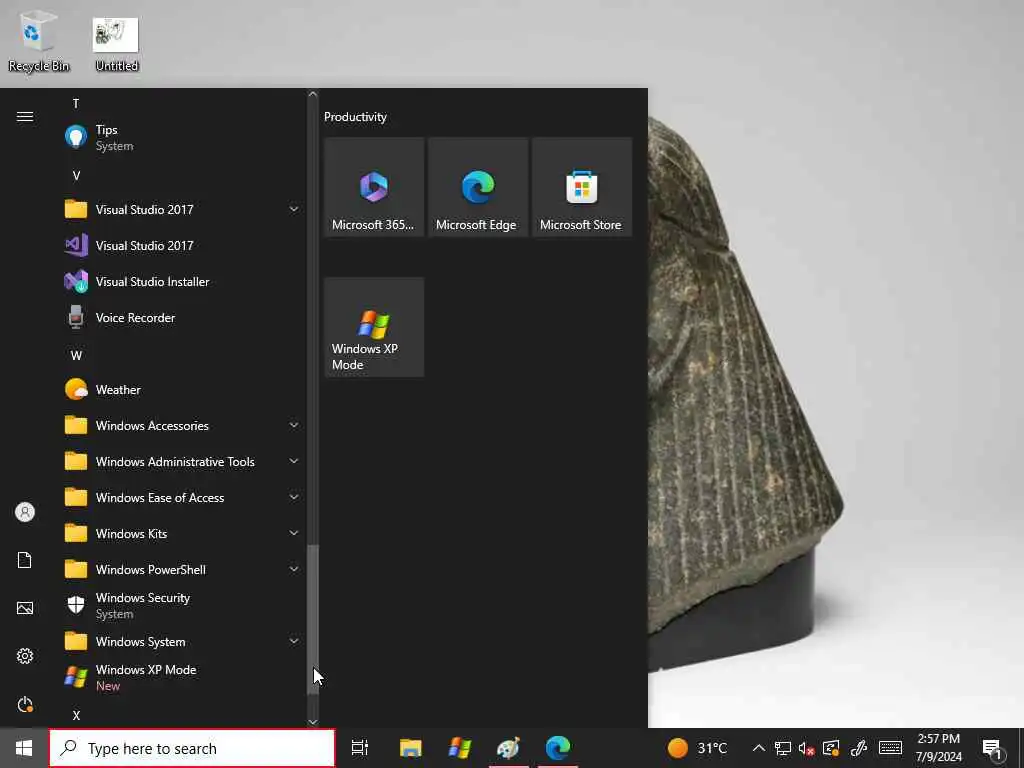The width and height of the screenshot is (1024, 768).
Task: Click the app list scroll down arrow
Action: tap(313, 722)
